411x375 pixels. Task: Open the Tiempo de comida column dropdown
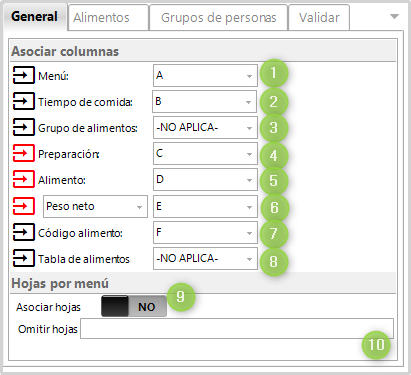[x=205, y=101]
